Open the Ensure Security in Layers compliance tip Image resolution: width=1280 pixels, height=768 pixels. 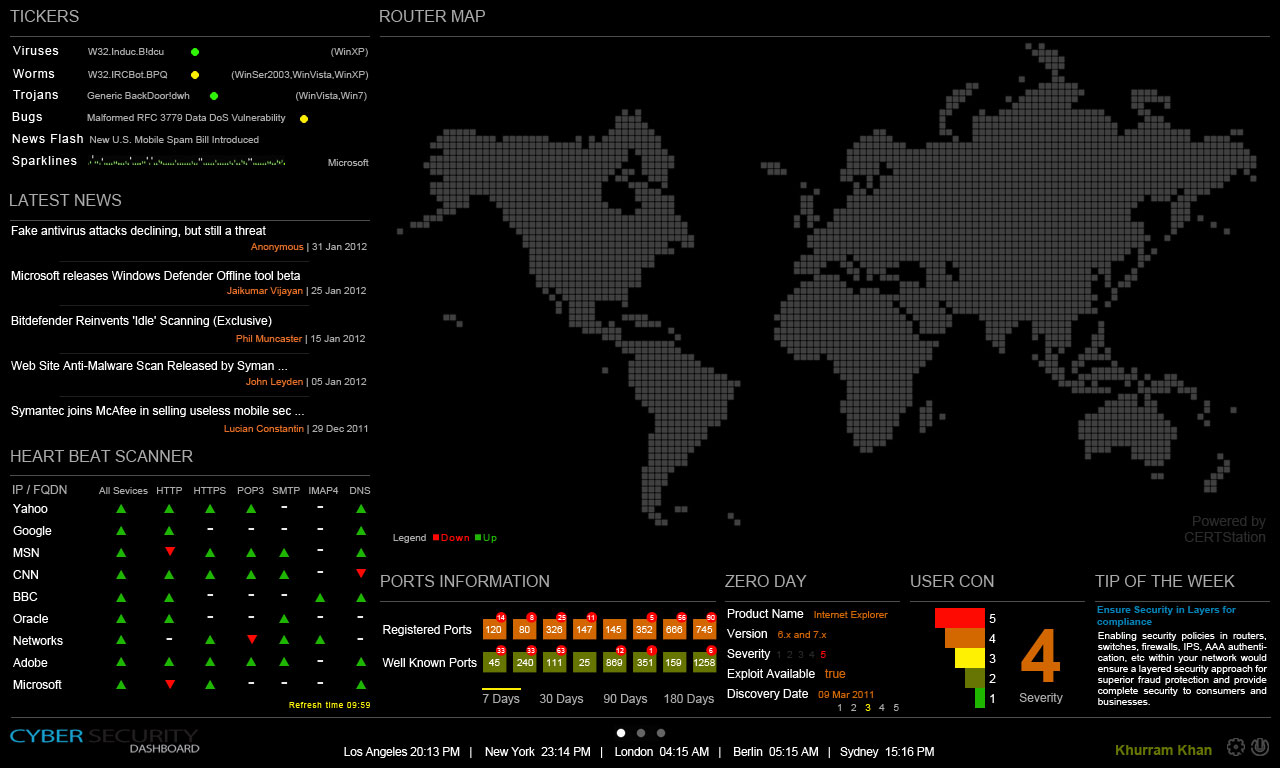pyautogui.click(x=1166, y=615)
